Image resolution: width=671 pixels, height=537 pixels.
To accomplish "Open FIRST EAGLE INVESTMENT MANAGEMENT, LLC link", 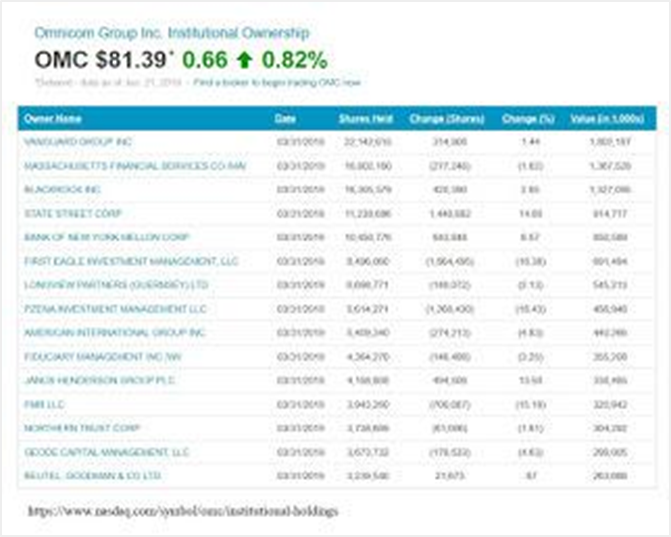I will point(131,261).
